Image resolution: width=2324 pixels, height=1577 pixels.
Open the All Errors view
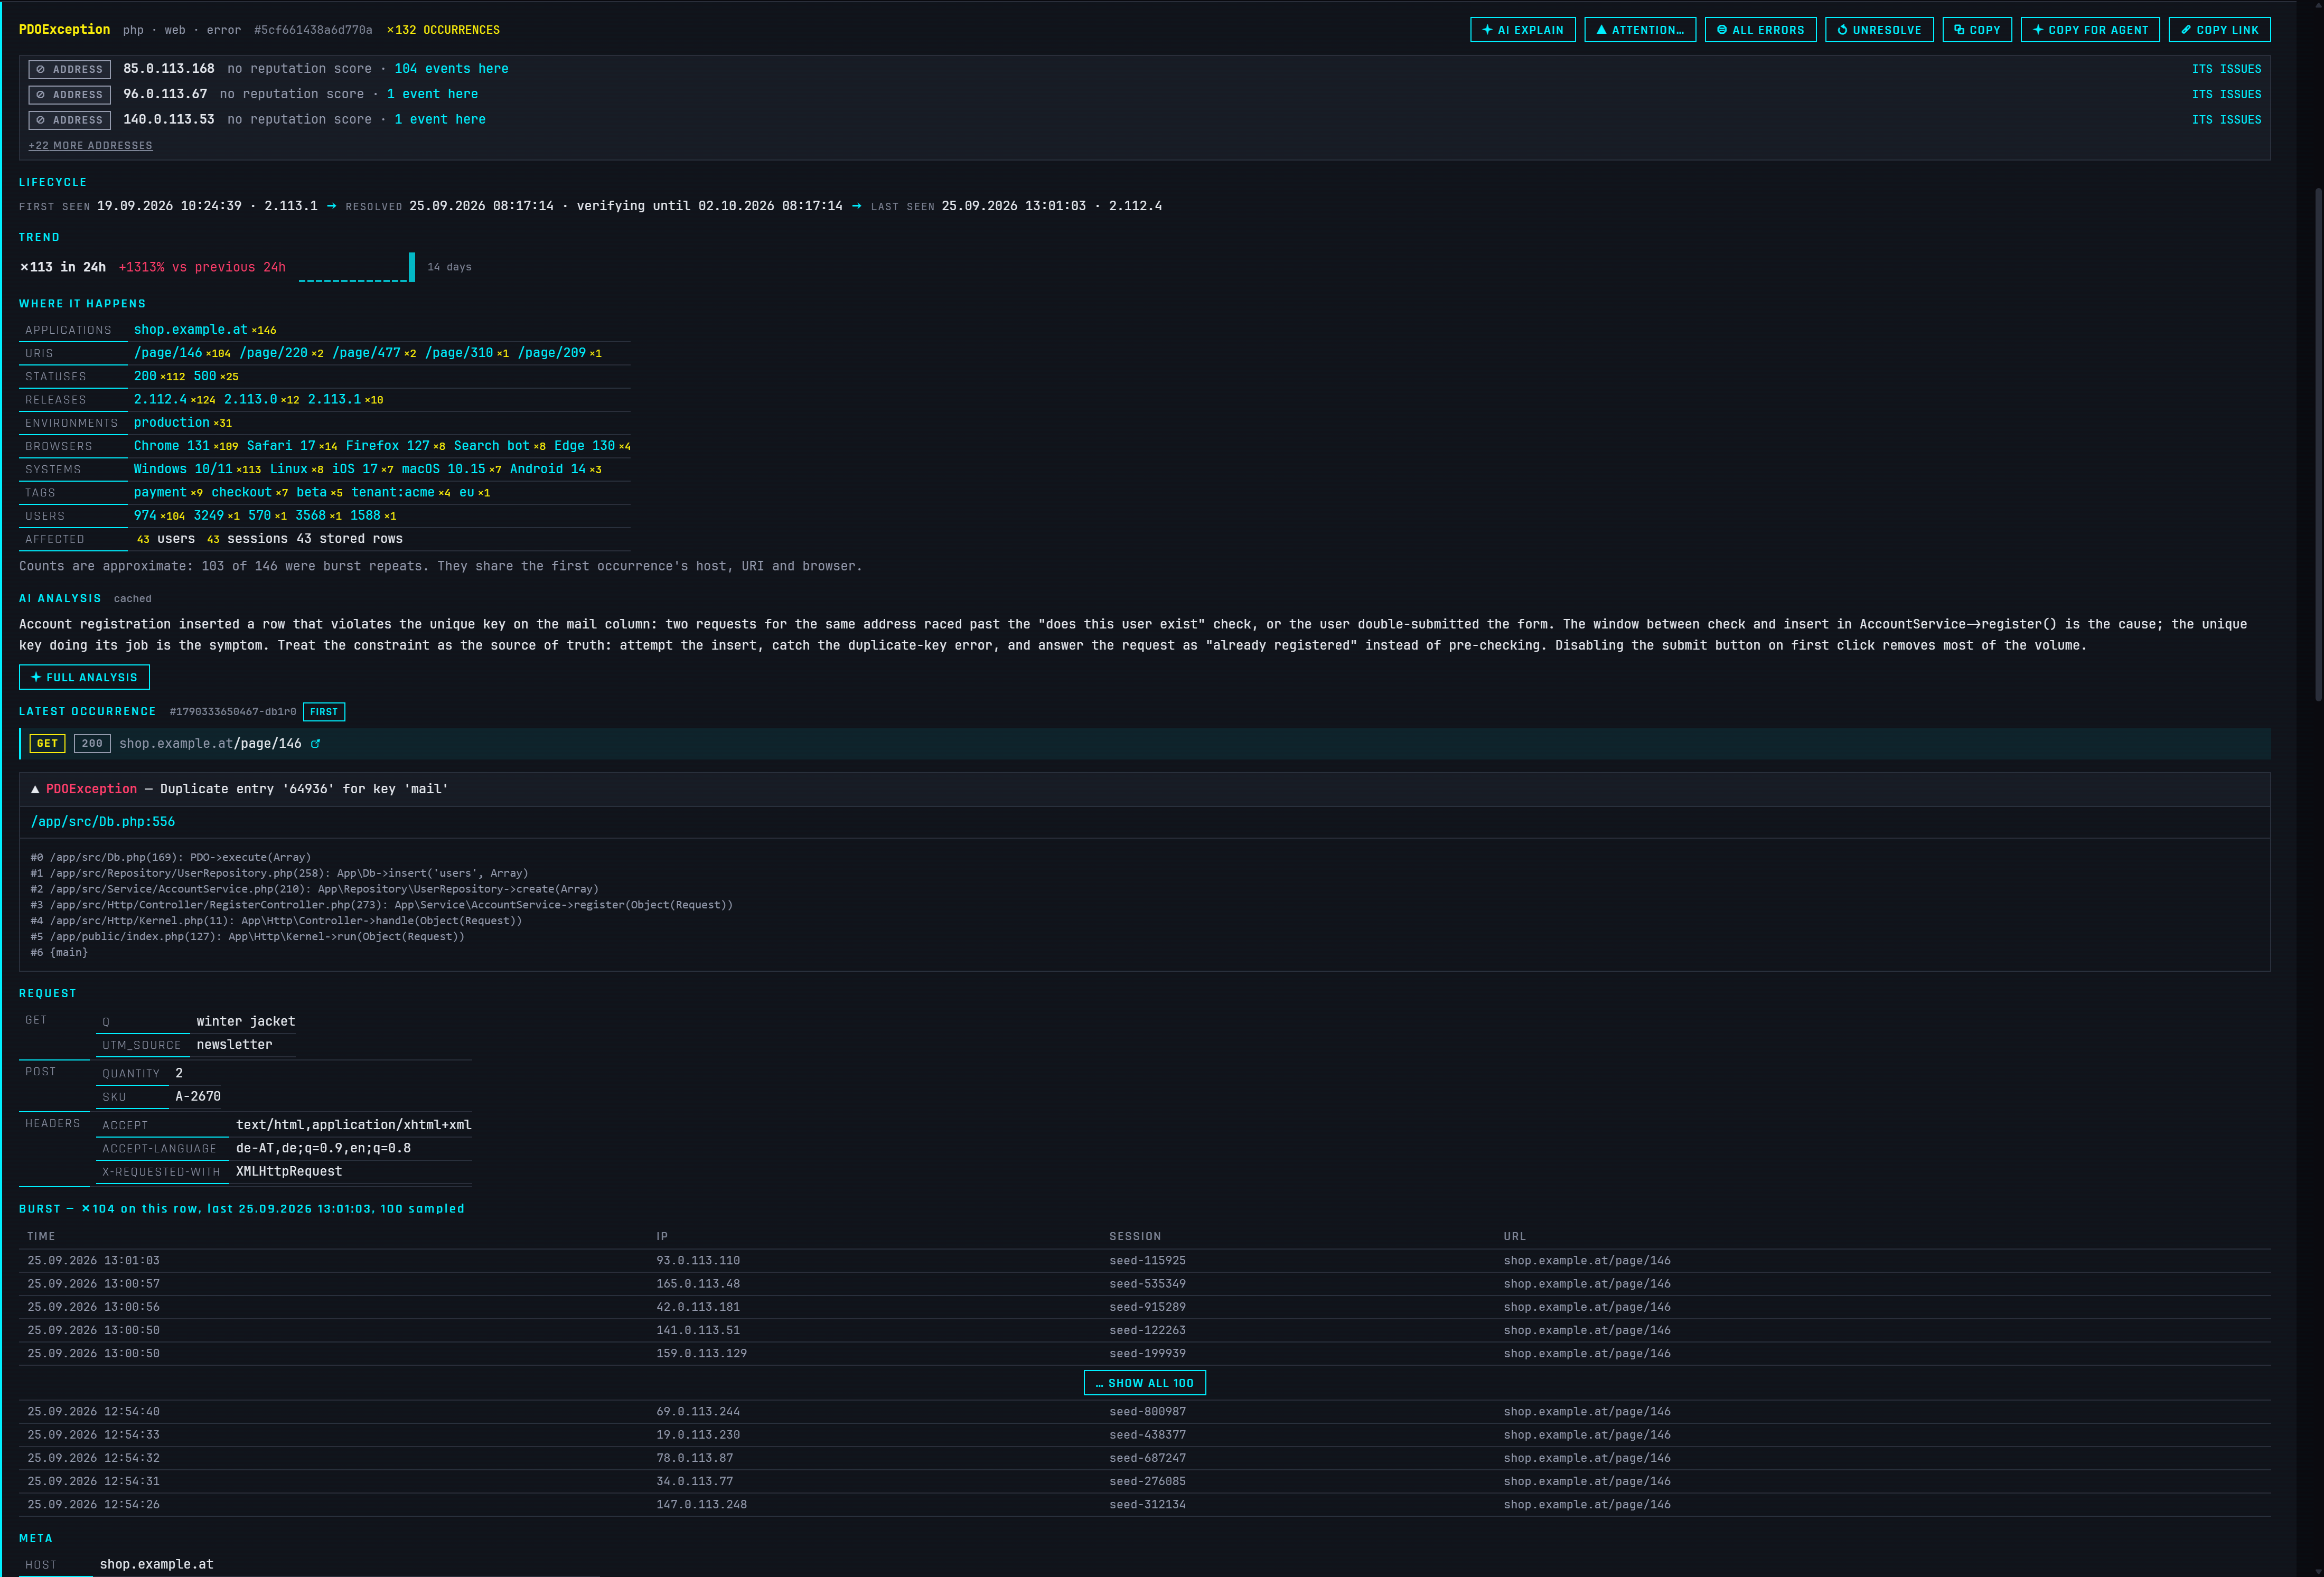coord(1760,30)
